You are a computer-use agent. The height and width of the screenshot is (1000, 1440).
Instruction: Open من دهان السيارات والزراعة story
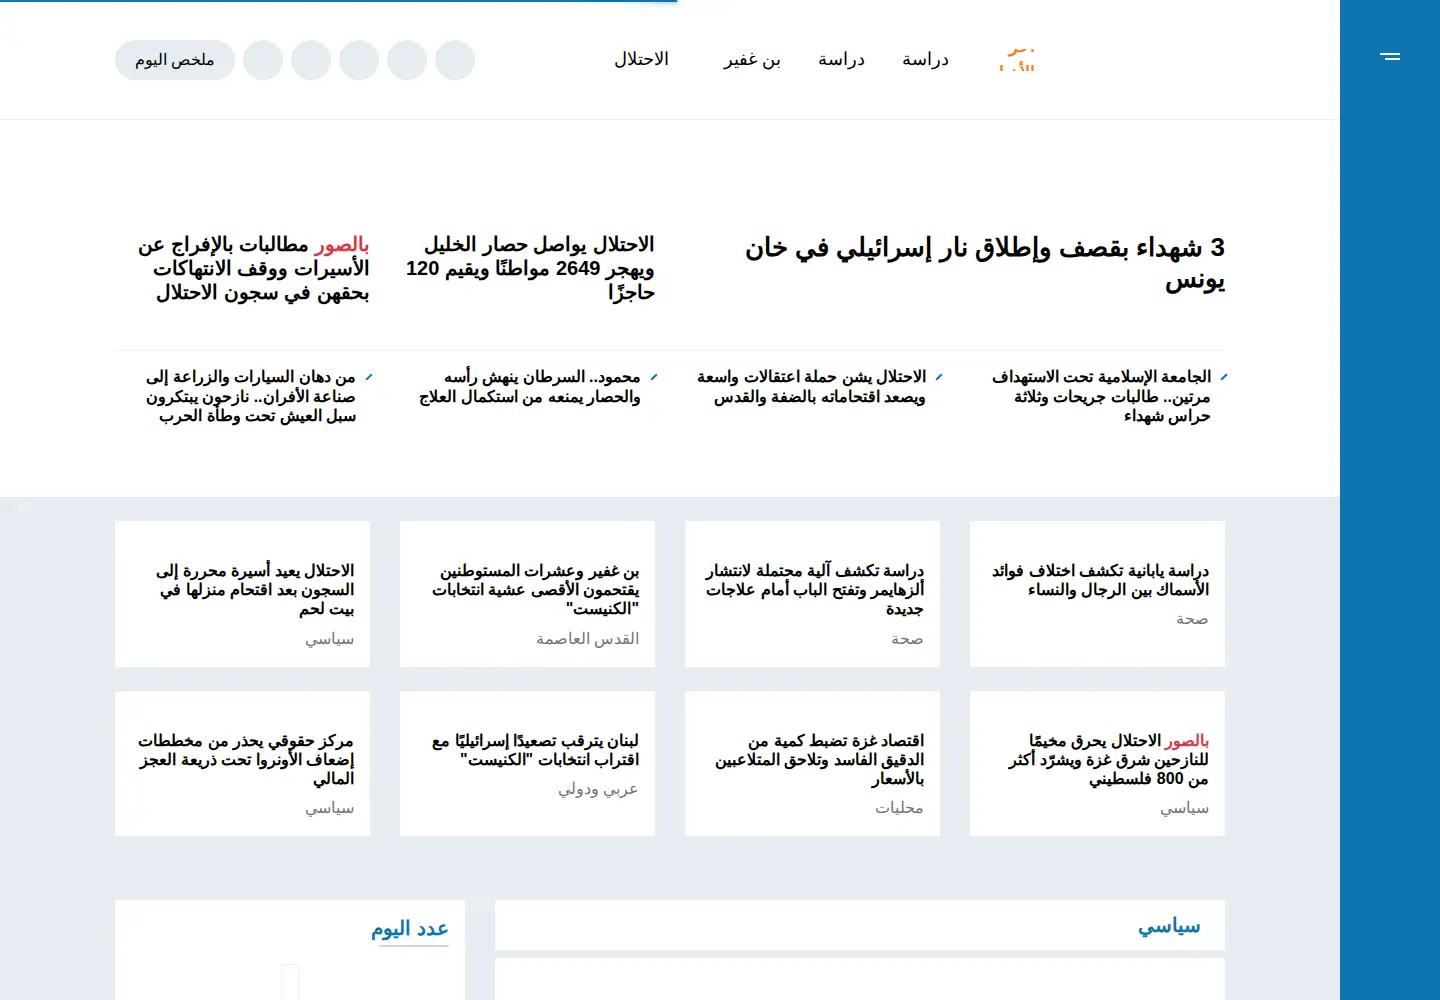click(251, 396)
